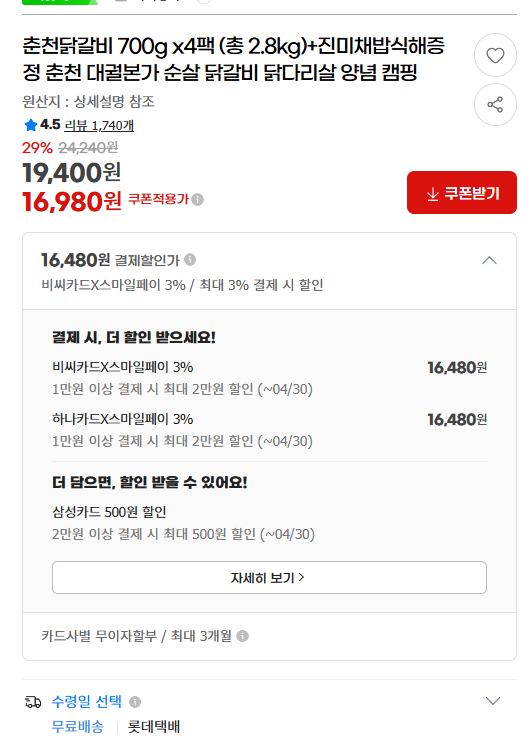Click info icon beside 수령일 선택
530x750 pixels.
pos(135,702)
